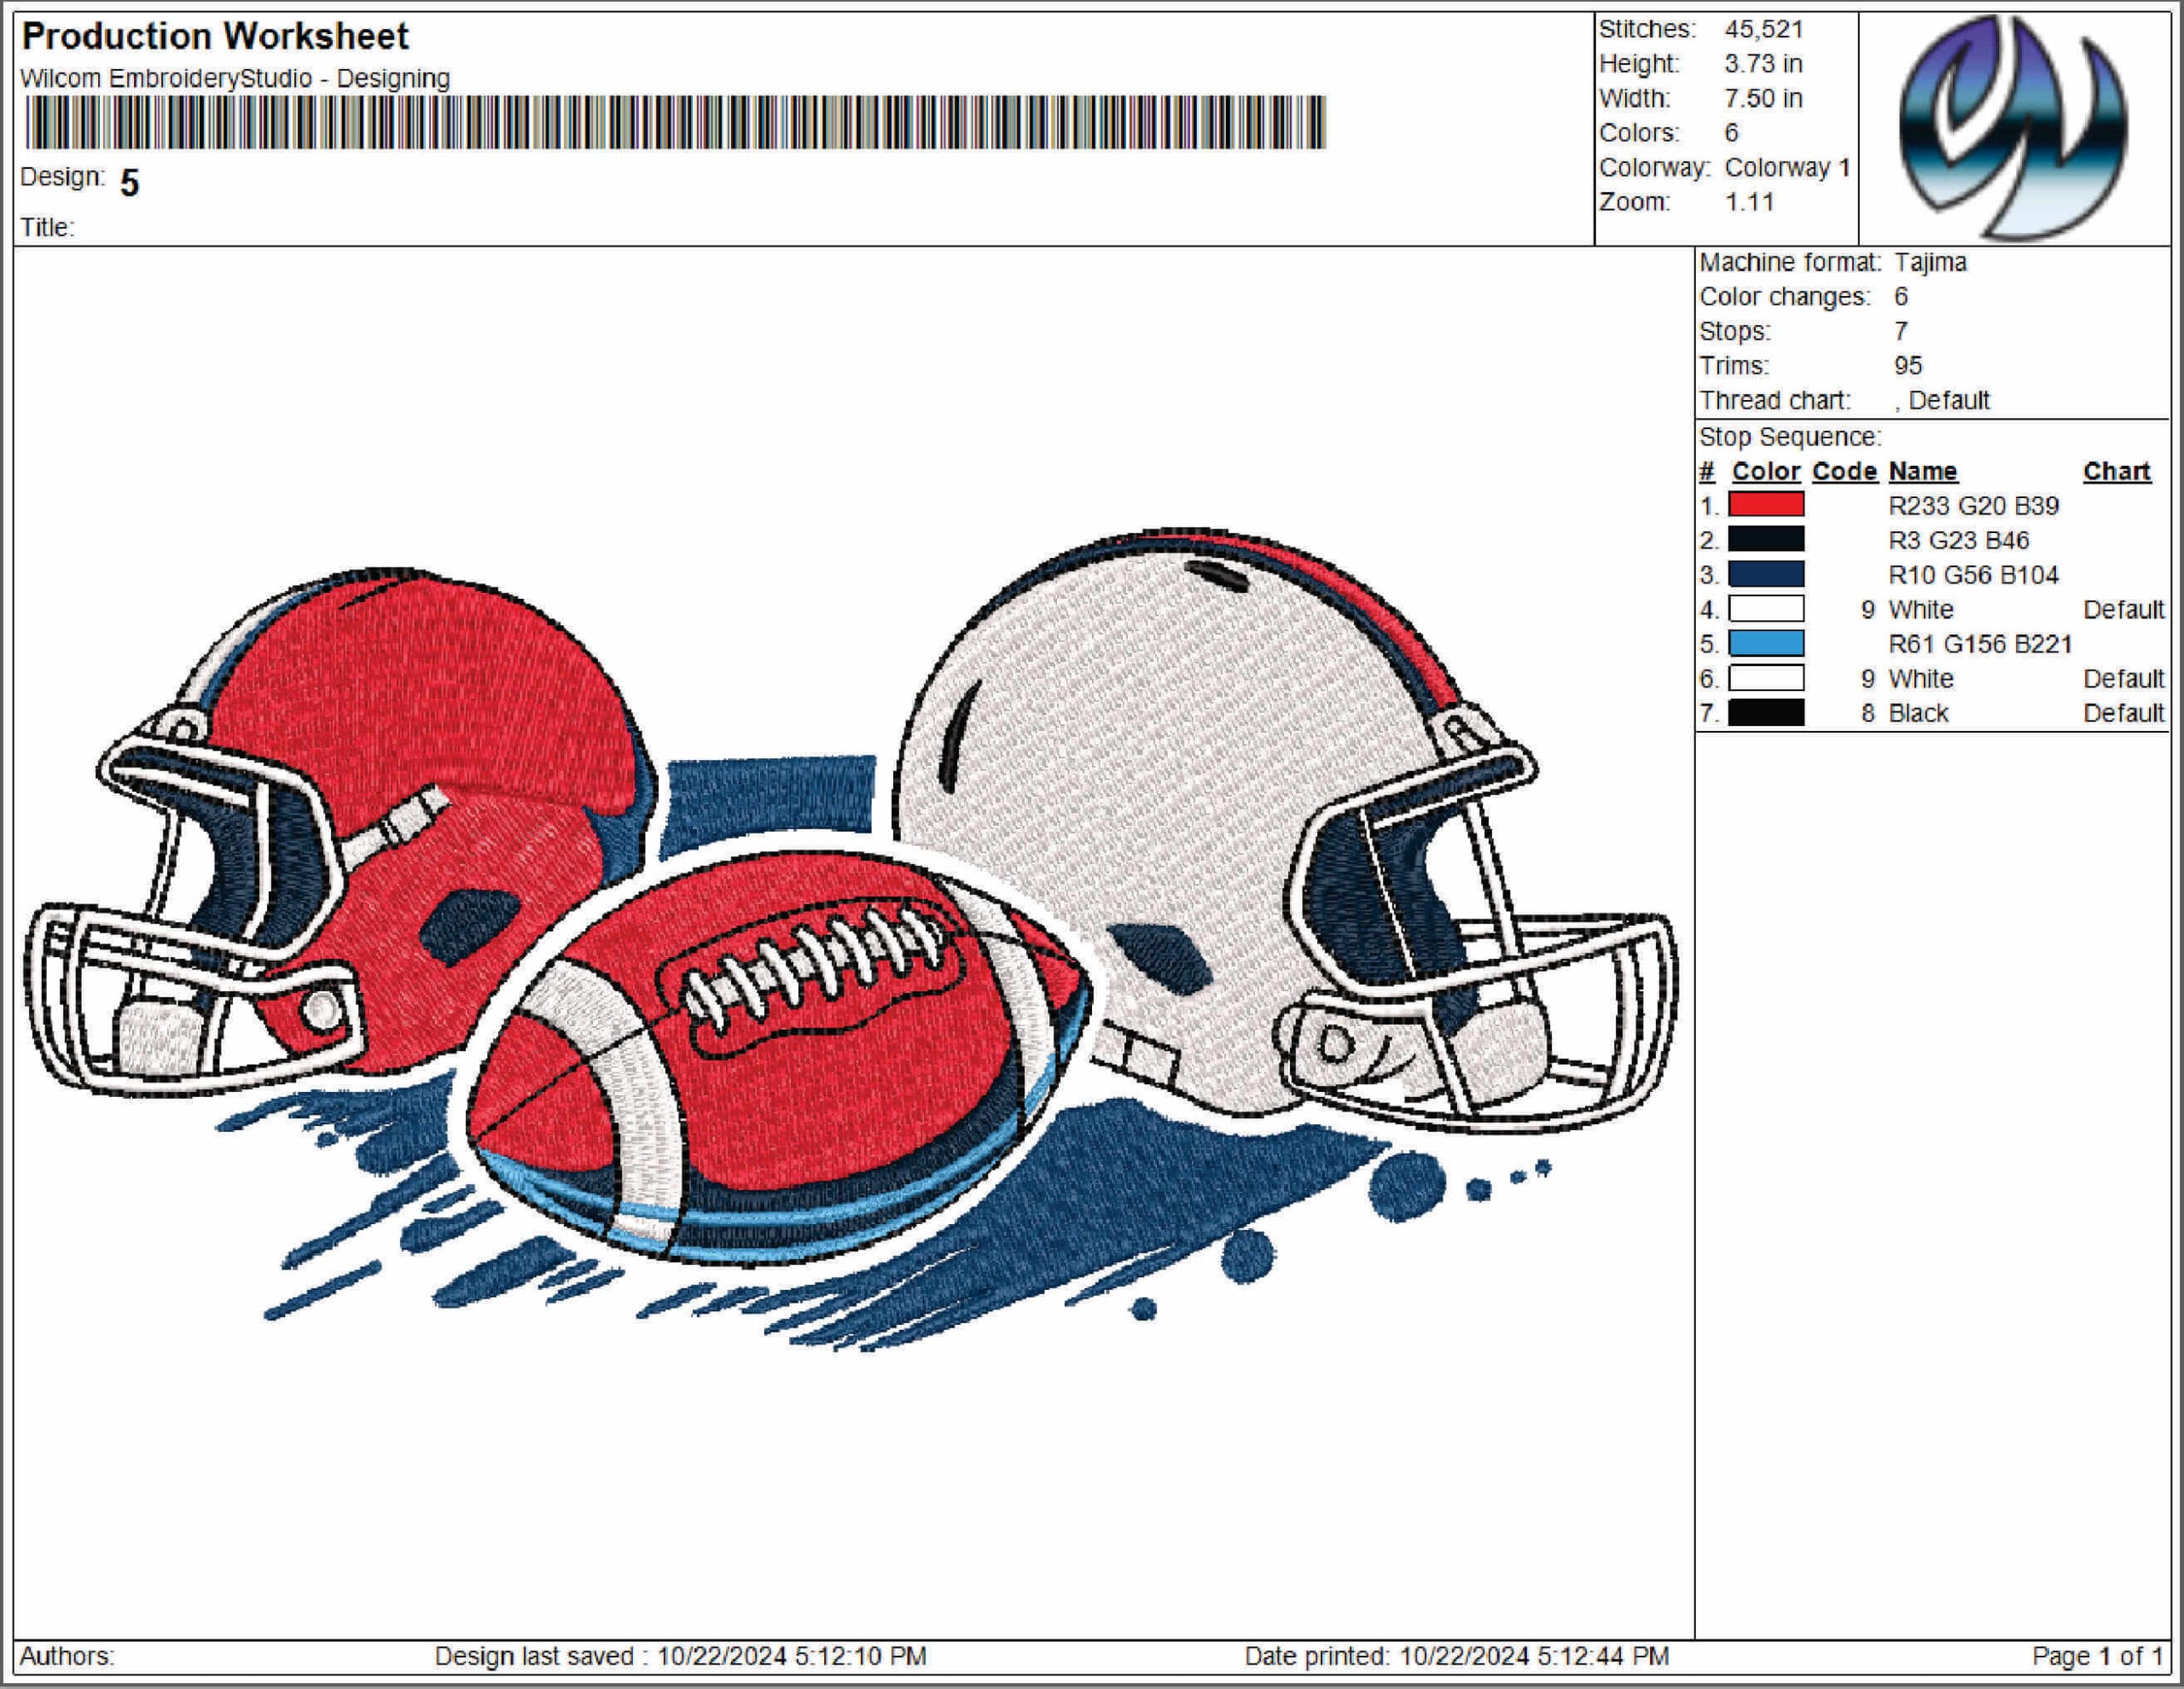Click the white swatch in row 6
The width and height of the screenshot is (2184, 1689).
point(1766,678)
